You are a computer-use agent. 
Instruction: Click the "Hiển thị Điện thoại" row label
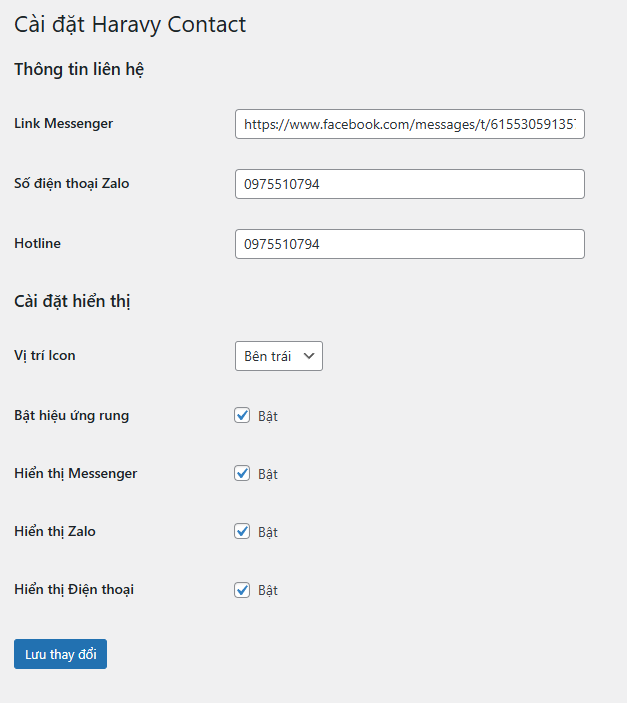(x=74, y=589)
